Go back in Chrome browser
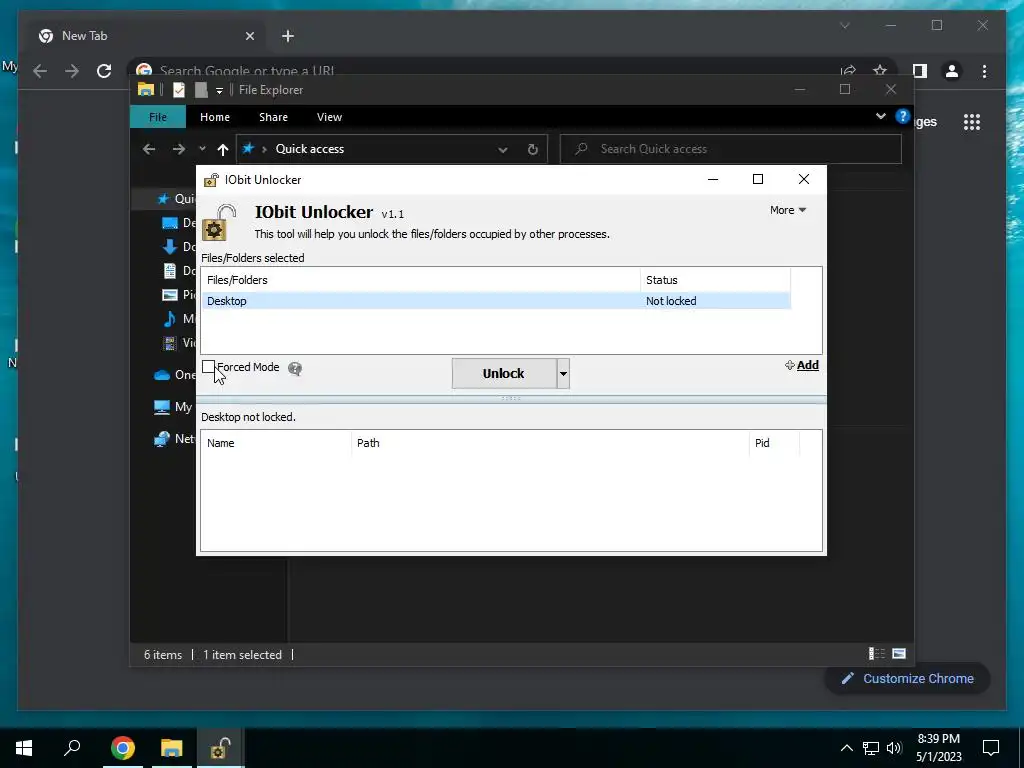 (x=40, y=71)
